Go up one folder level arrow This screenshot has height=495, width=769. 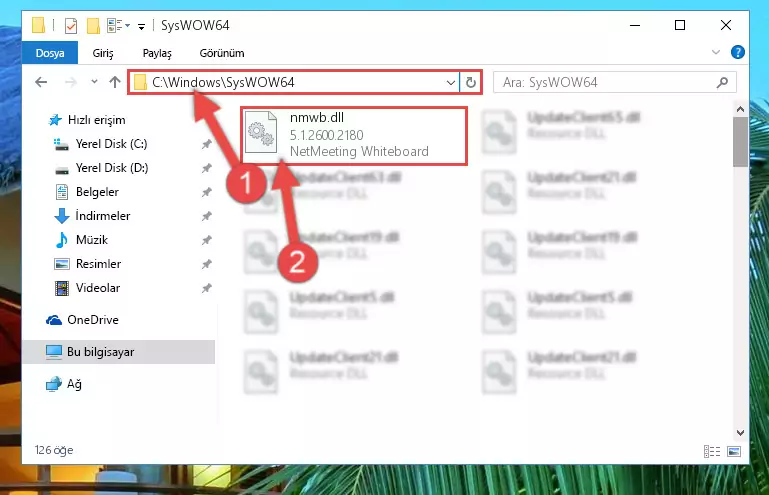coord(115,82)
